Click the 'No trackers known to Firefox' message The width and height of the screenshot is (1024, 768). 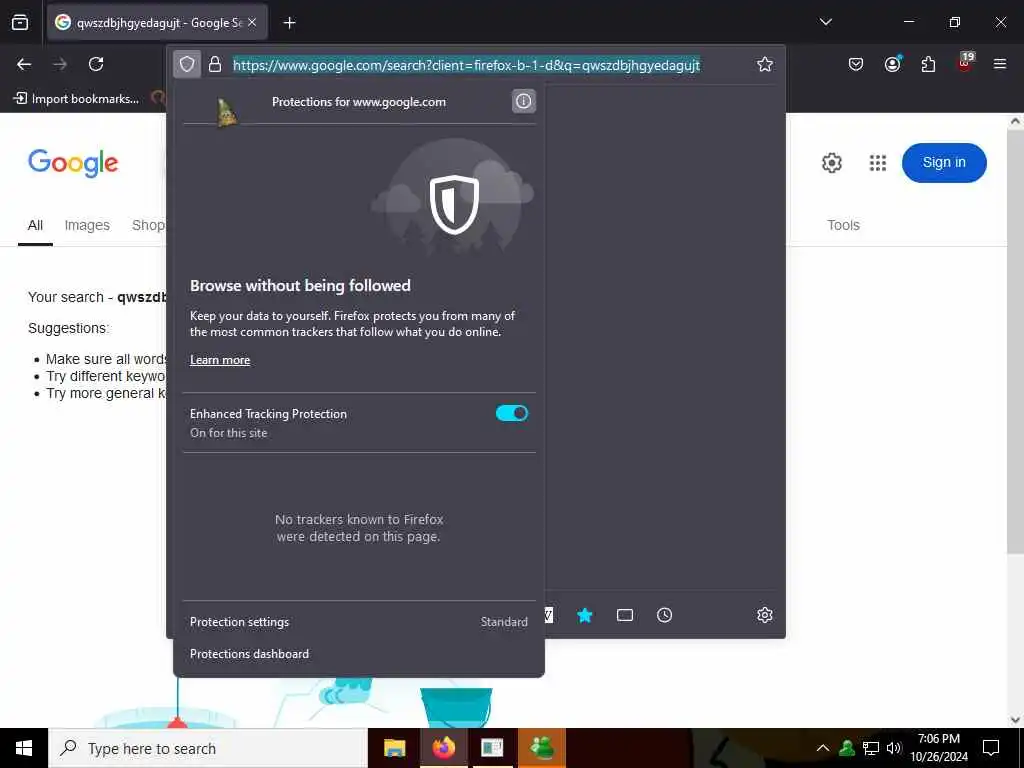pyautogui.click(x=359, y=528)
